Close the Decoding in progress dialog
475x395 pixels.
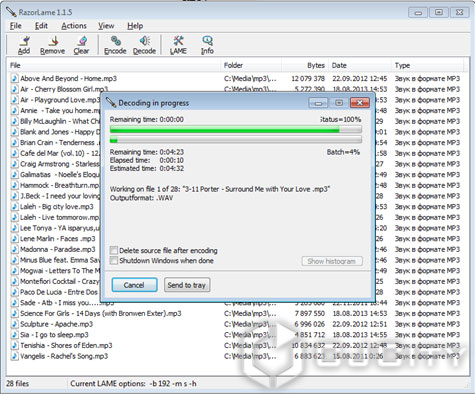359,103
